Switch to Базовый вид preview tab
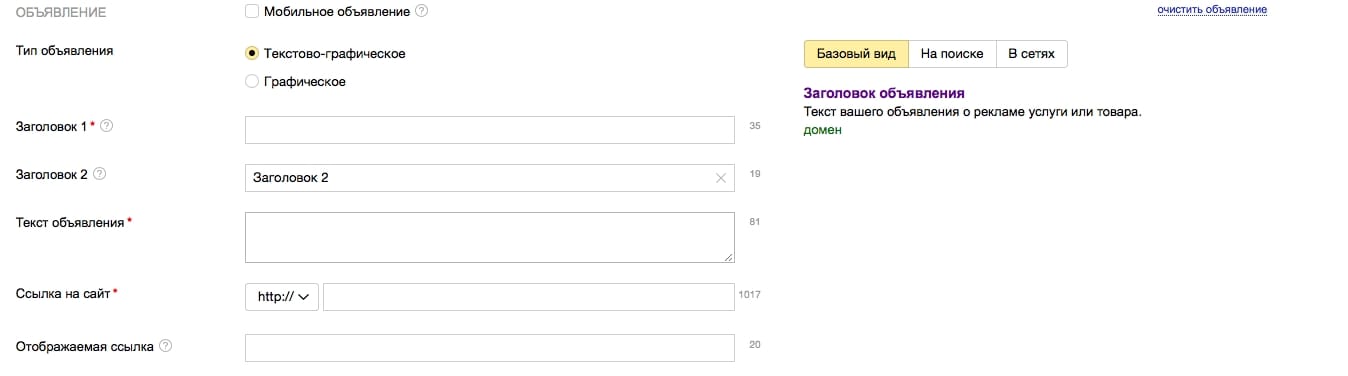This screenshot has height=376, width=1348. click(x=856, y=54)
